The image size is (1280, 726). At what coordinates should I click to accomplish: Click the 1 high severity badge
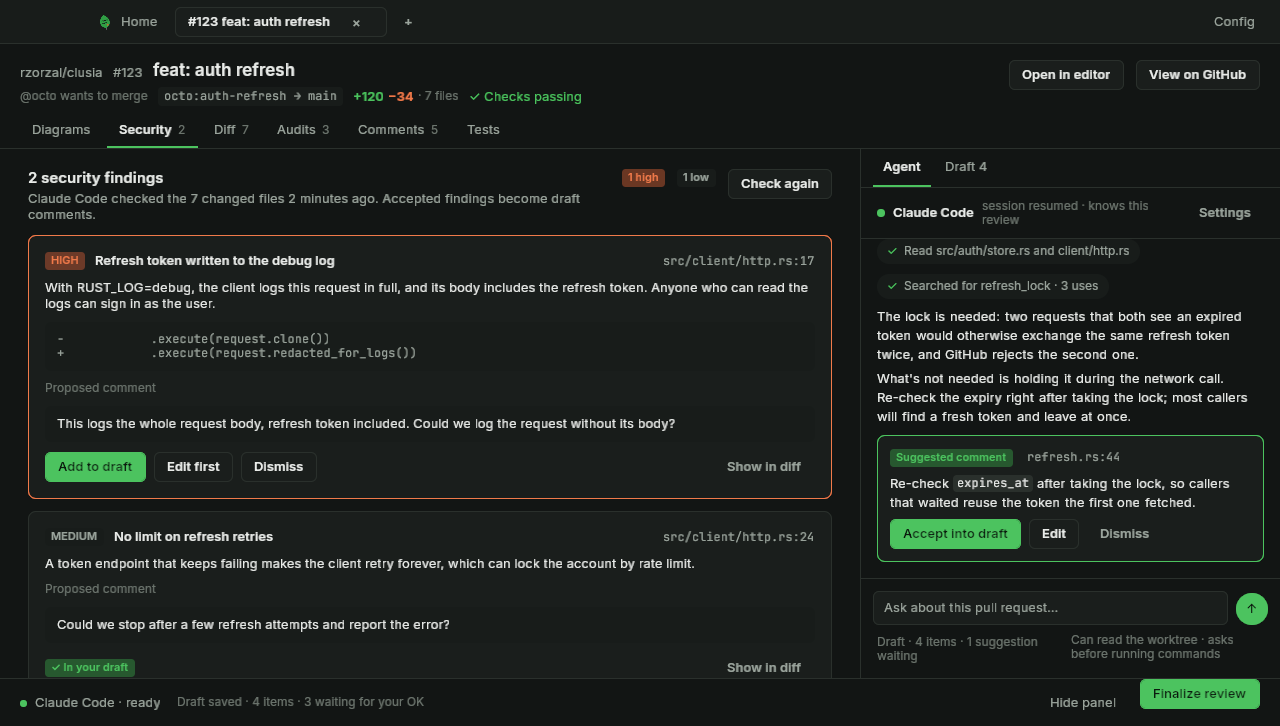(x=643, y=178)
